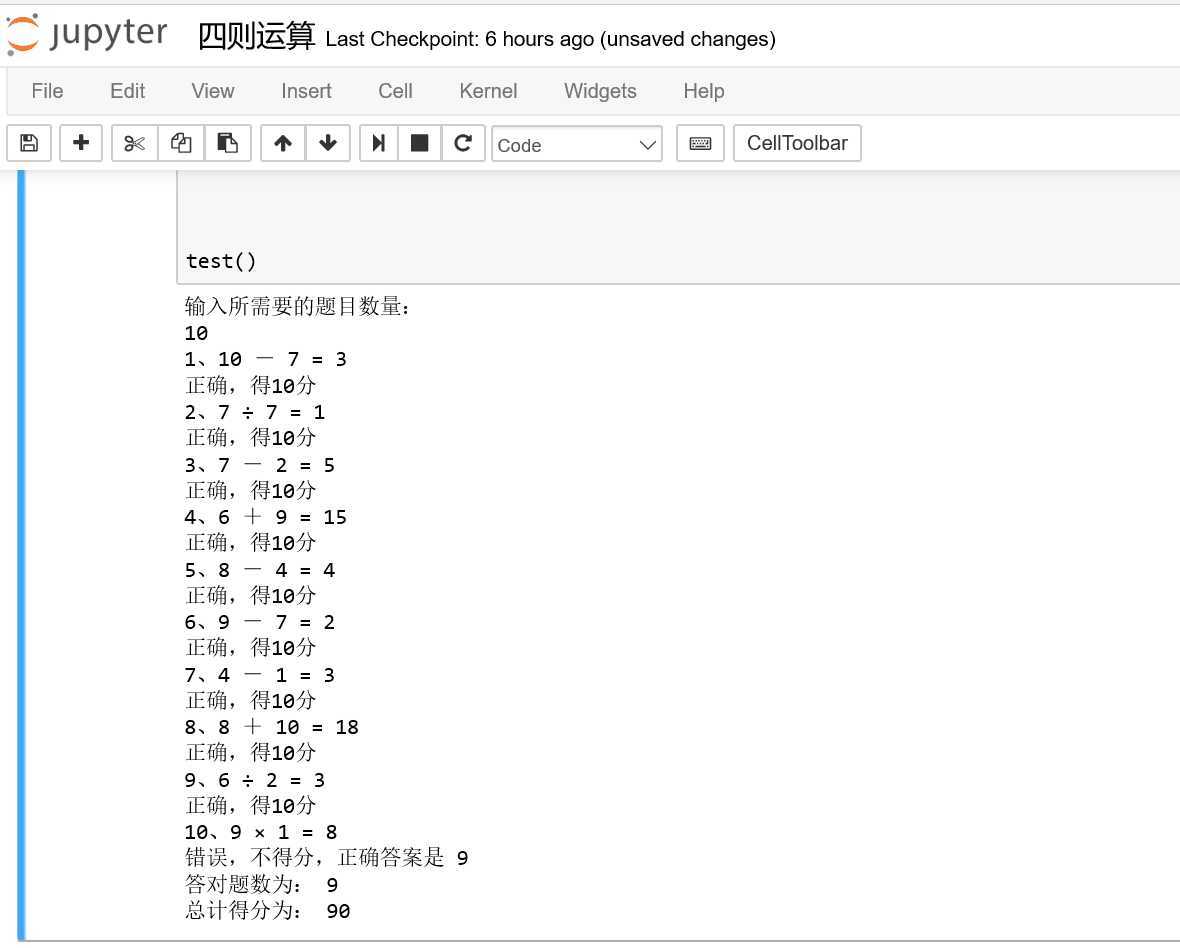Run cell and select below icon
1180x948 pixels.
click(x=379, y=143)
